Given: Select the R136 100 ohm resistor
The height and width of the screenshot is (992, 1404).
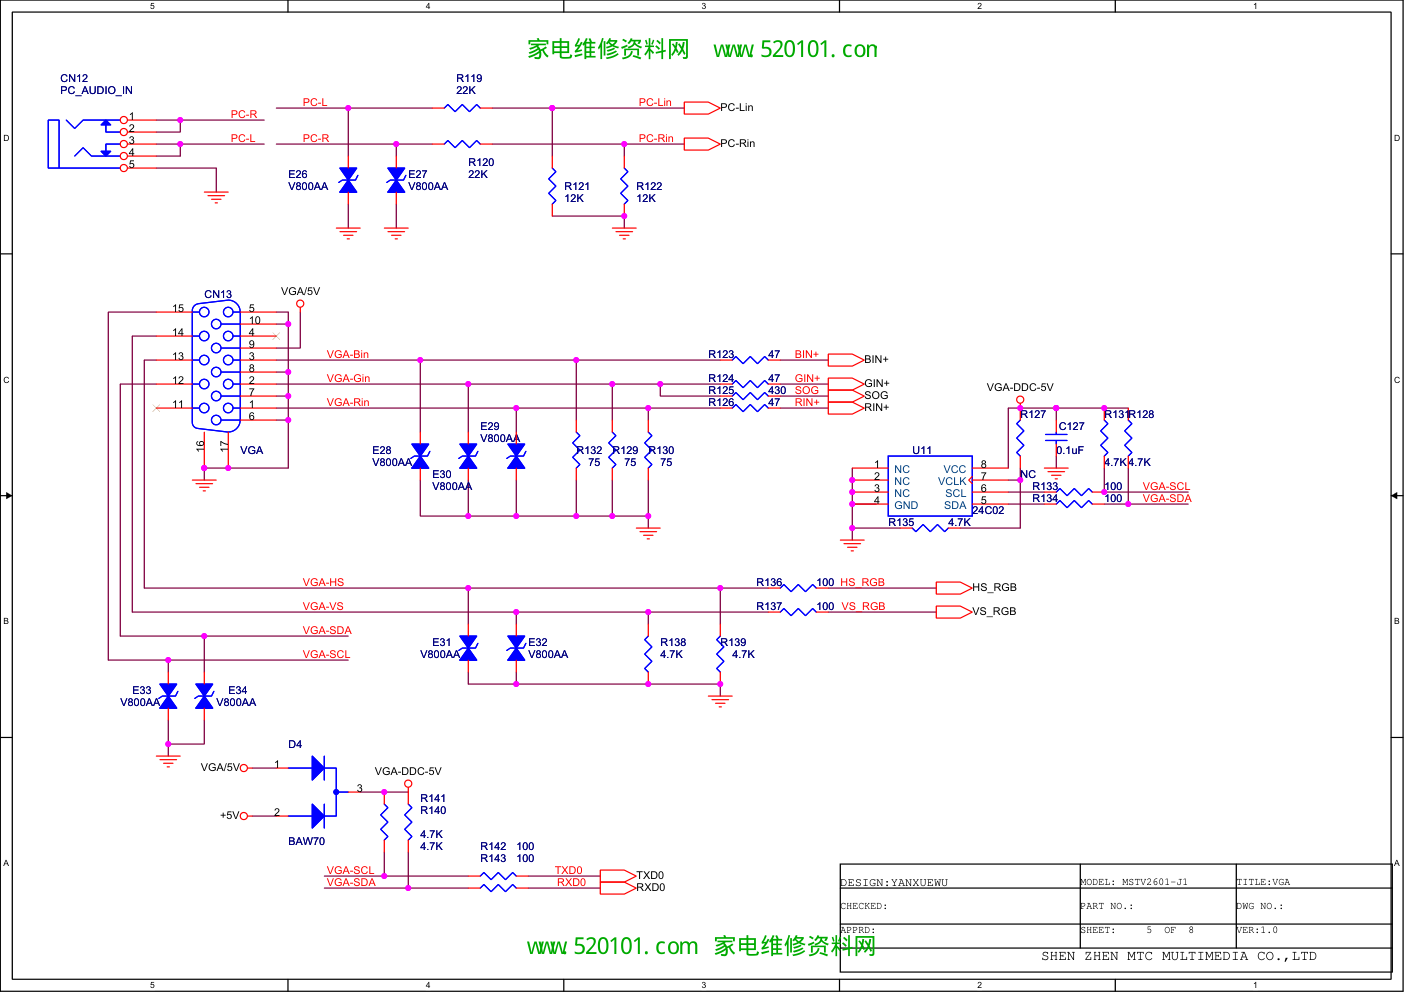Looking at the screenshot, I should click(x=798, y=588).
